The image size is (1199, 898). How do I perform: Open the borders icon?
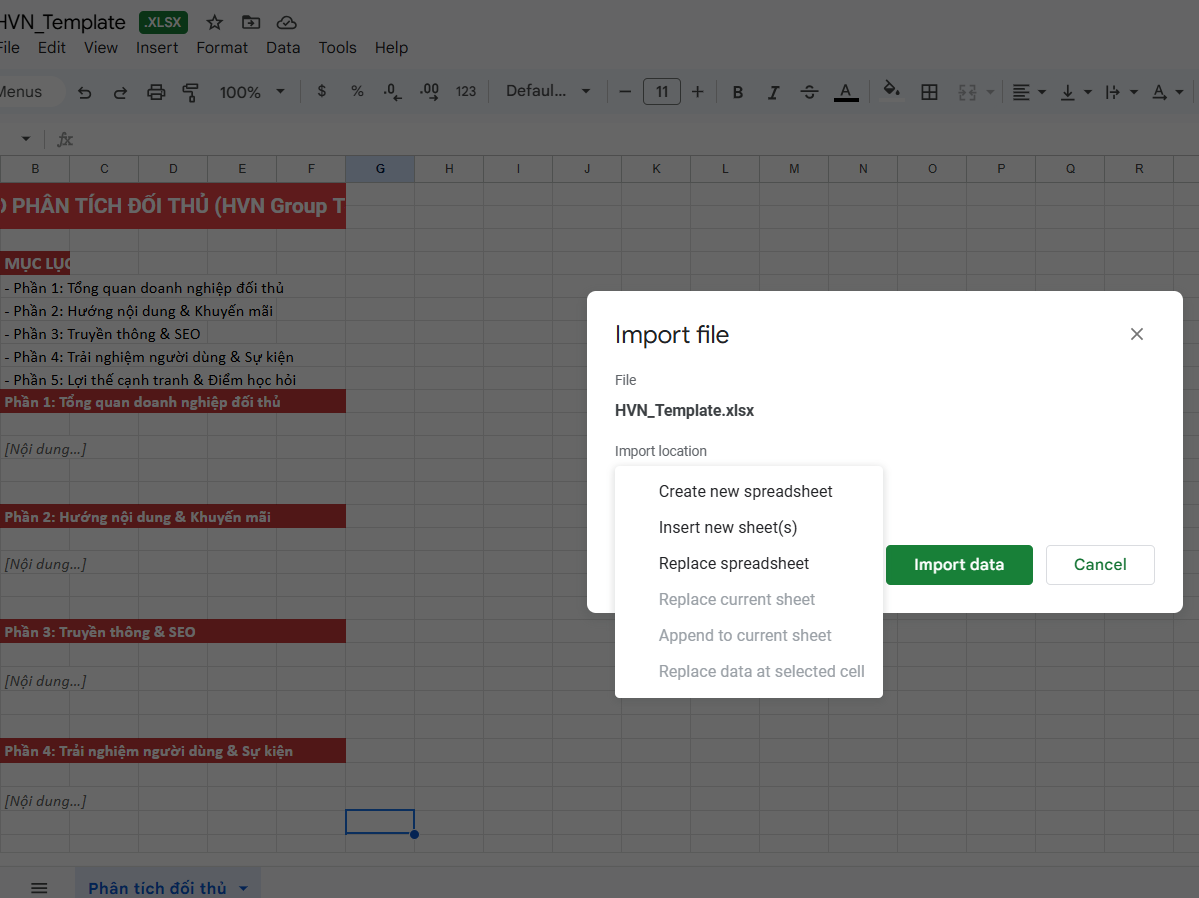point(929,93)
